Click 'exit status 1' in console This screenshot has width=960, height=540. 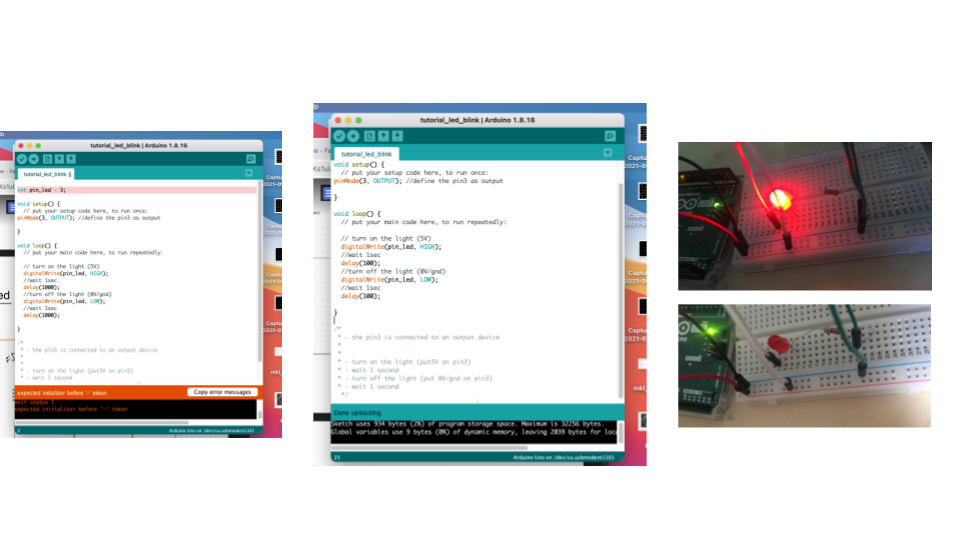click(x=35, y=402)
